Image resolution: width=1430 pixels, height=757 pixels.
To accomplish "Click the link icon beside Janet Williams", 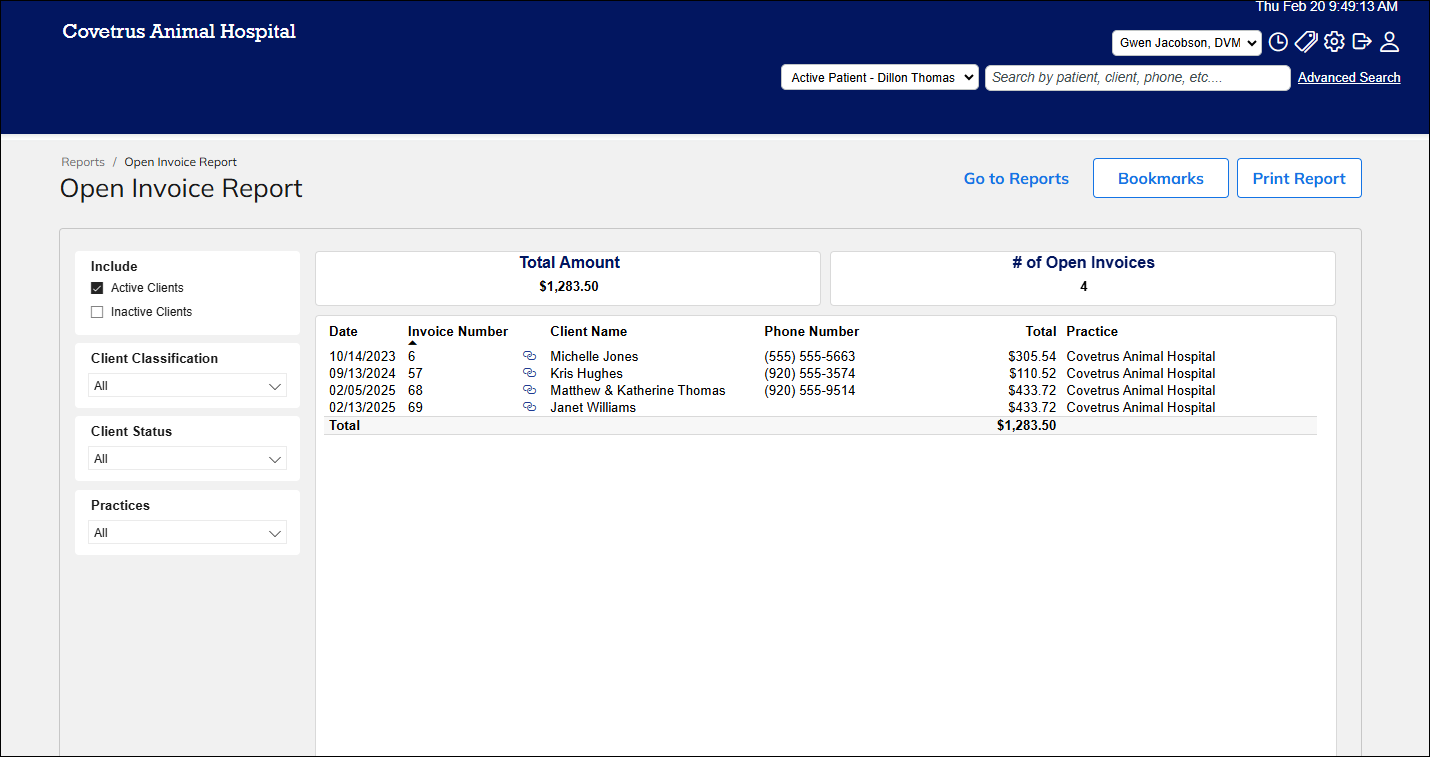I will coord(530,406).
